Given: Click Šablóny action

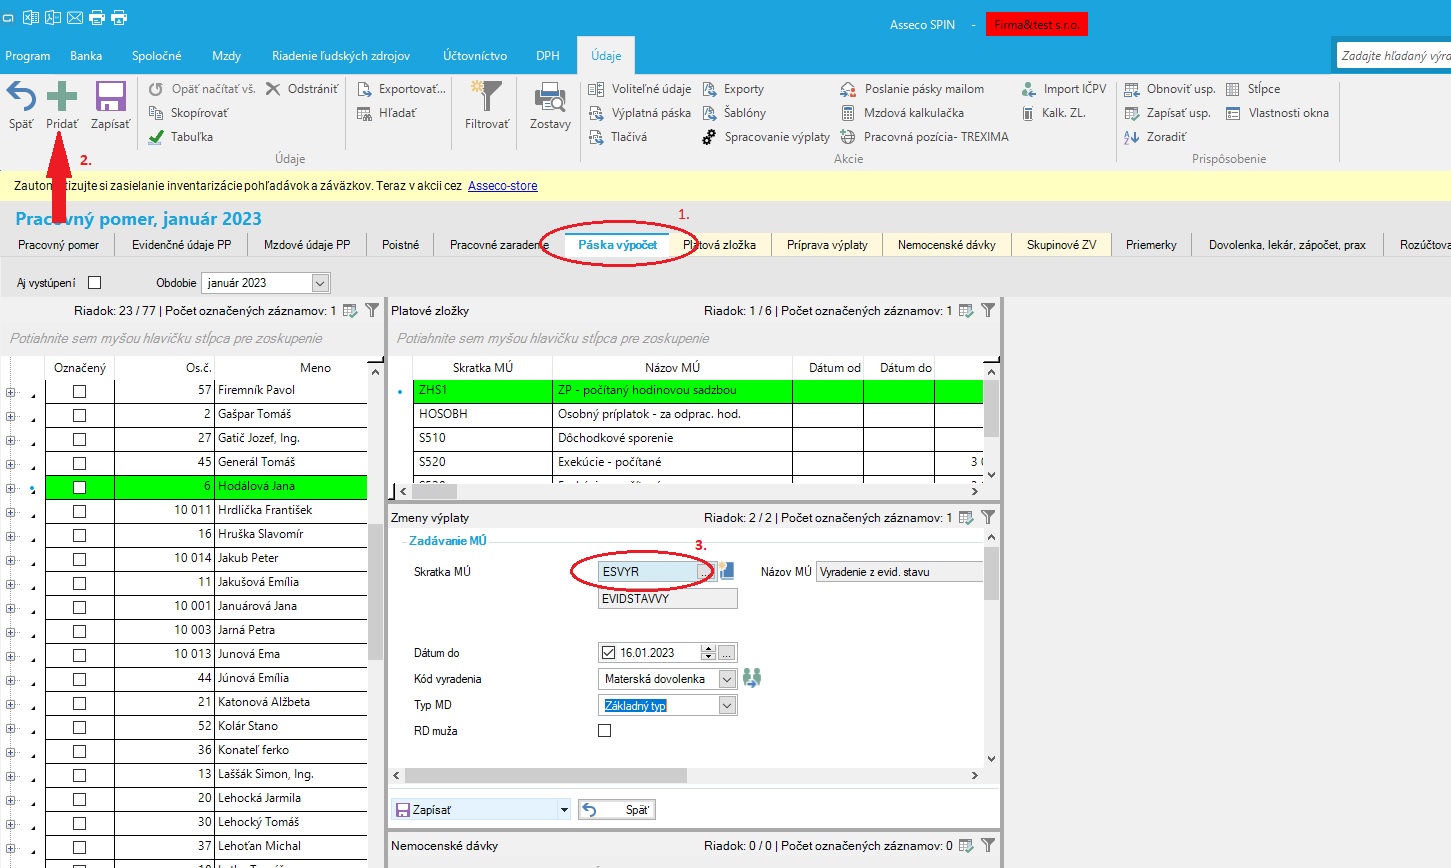Looking at the screenshot, I should [x=734, y=113].
